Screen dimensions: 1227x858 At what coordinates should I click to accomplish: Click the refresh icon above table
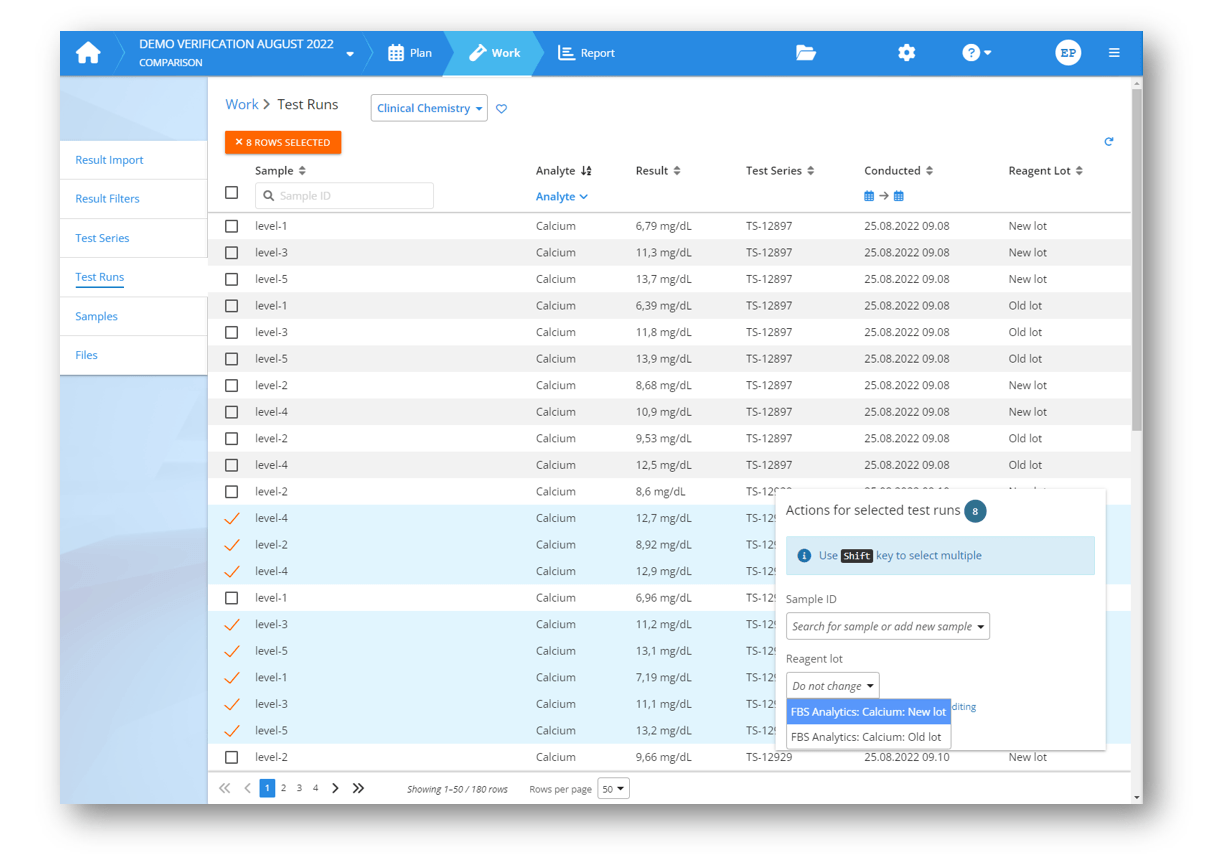[x=1108, y=142]
